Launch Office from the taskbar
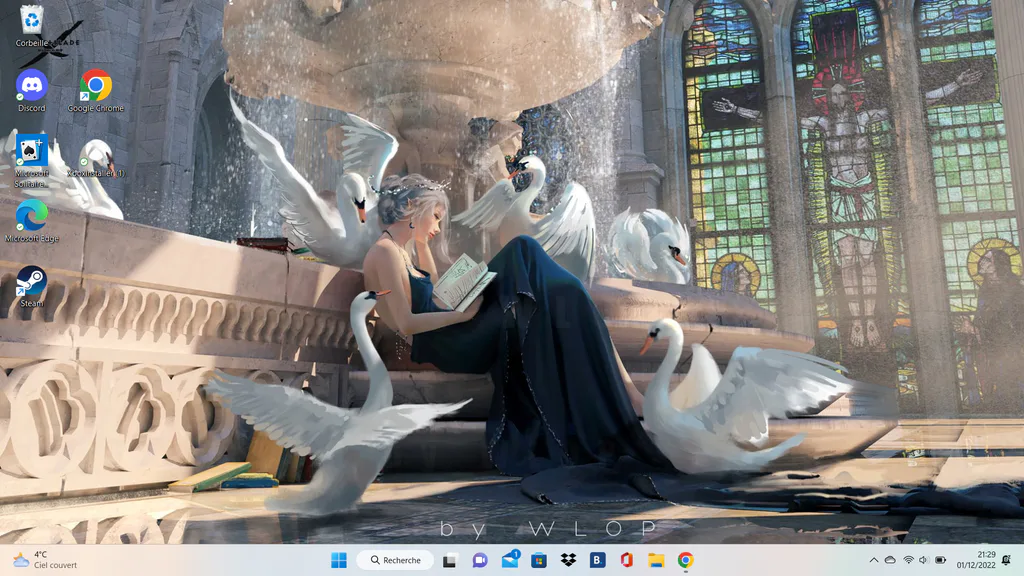Viewport: 1024px width, 576px height. (x=626, y=560)
